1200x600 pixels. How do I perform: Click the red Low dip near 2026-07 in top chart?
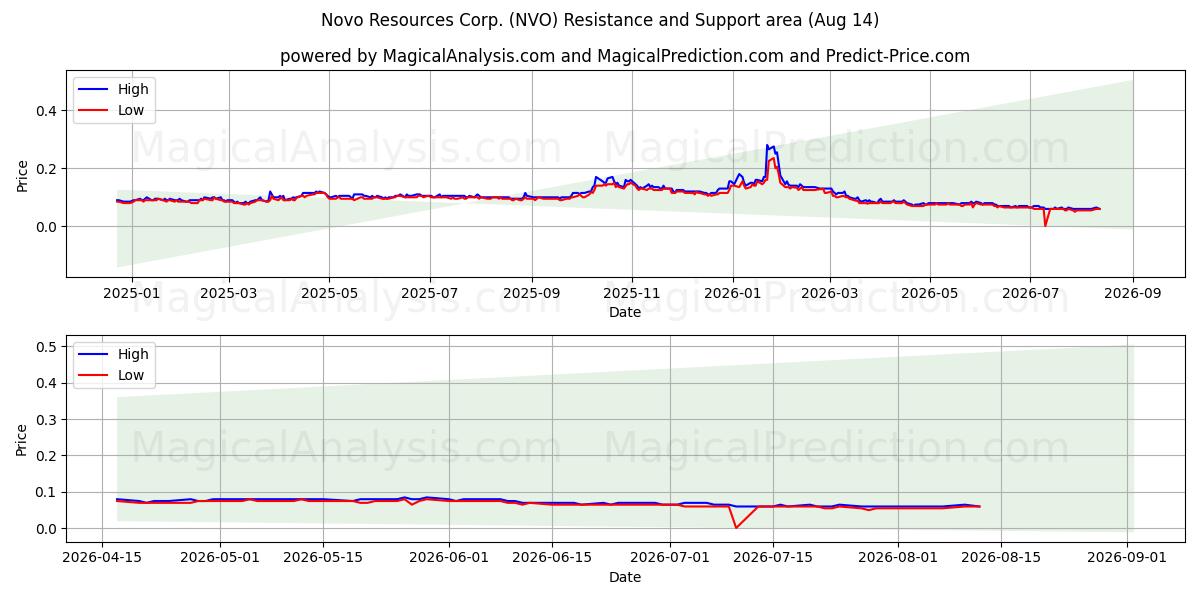pos(1046,225)
